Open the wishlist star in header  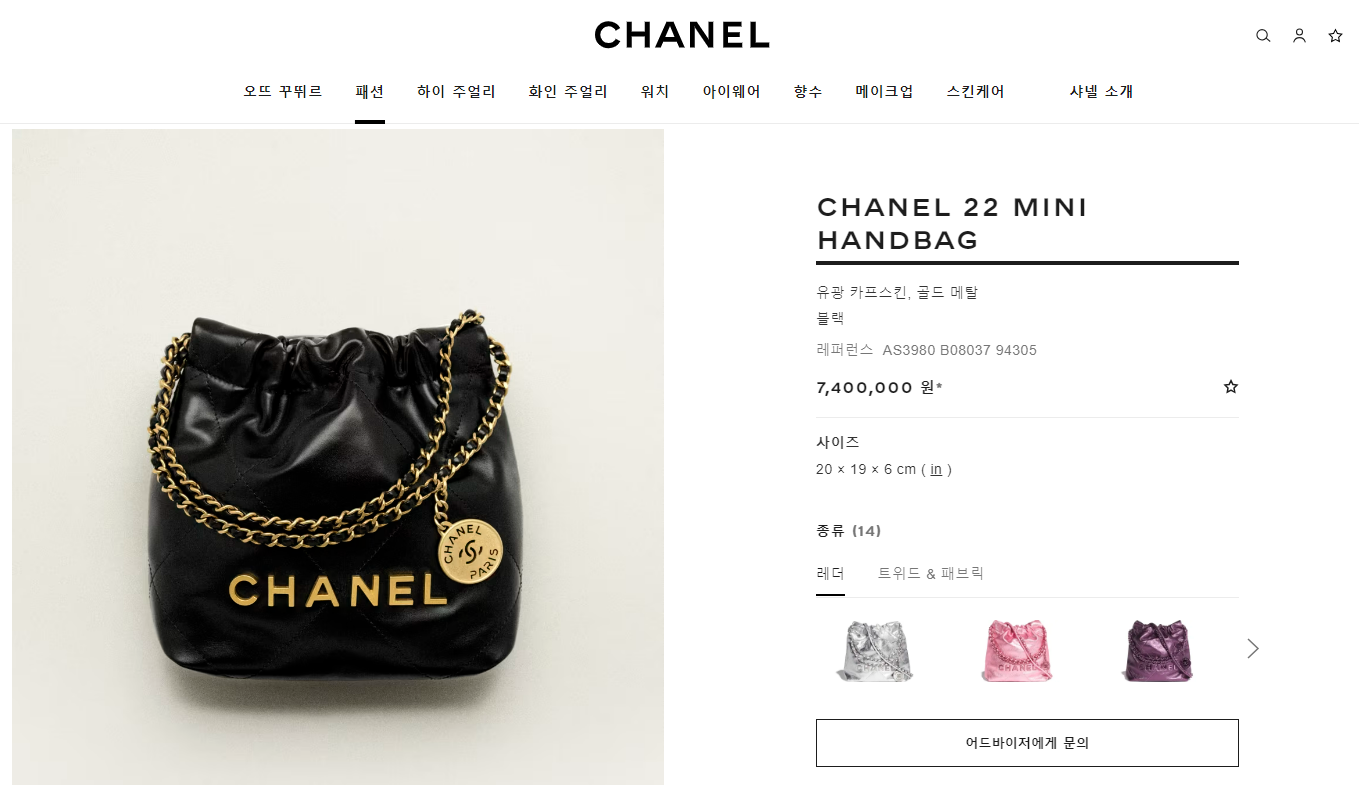click(x=1335, y=36)
